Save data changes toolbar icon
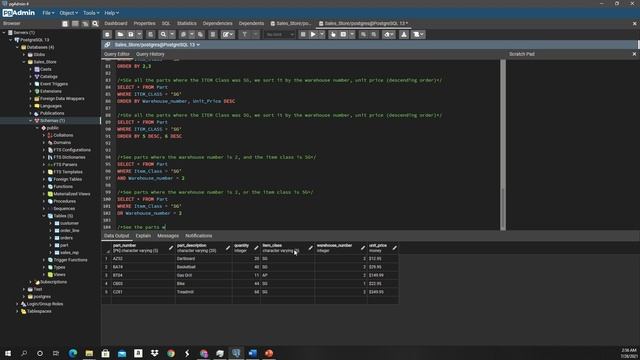This screenshot has width=640, height=360. [151, 35]
